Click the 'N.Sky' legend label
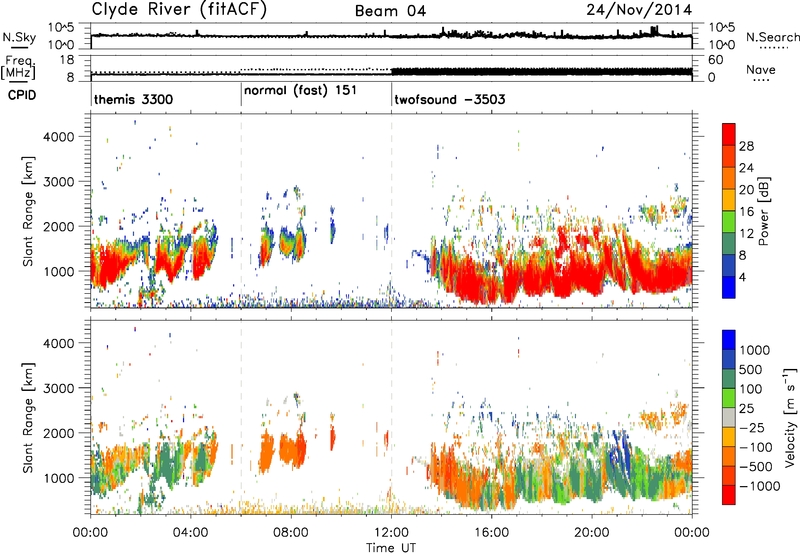800x554 pixels. pos(19,37)
